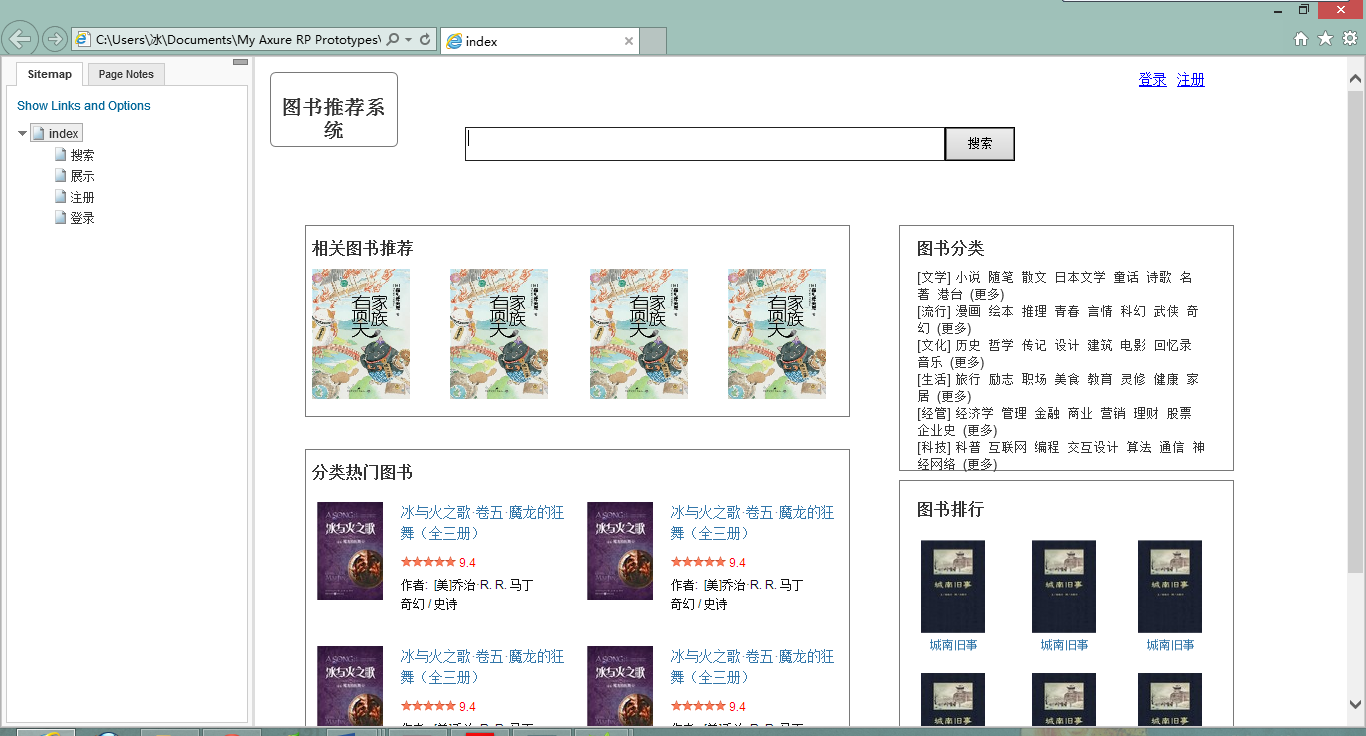Select the 健康 category
1366x736 pixels.
coord(1166,380)
